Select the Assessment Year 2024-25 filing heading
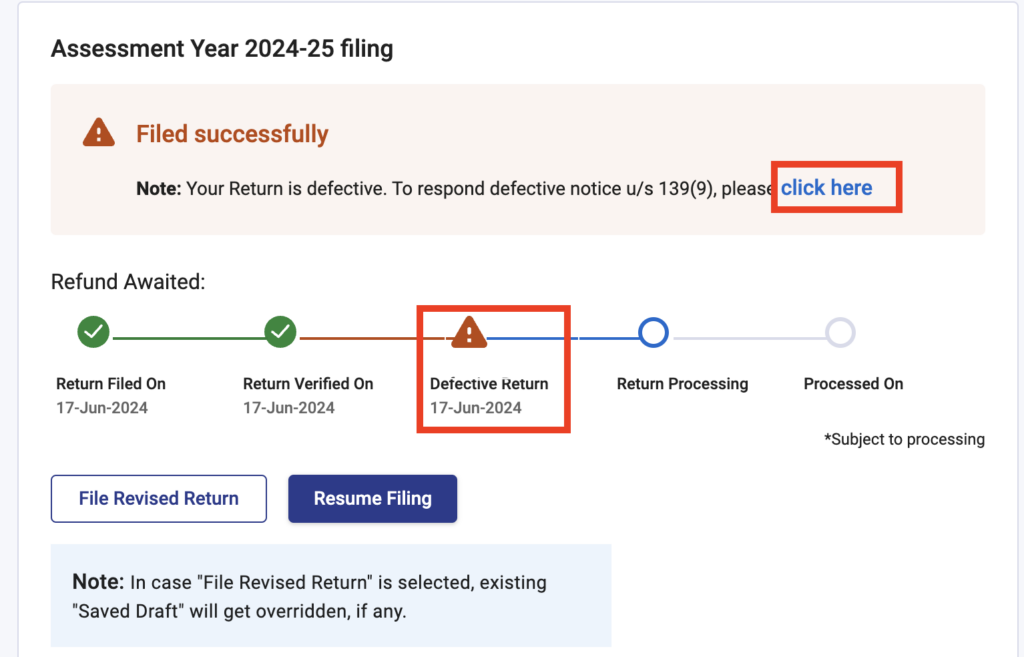 [x=221, y=48]
